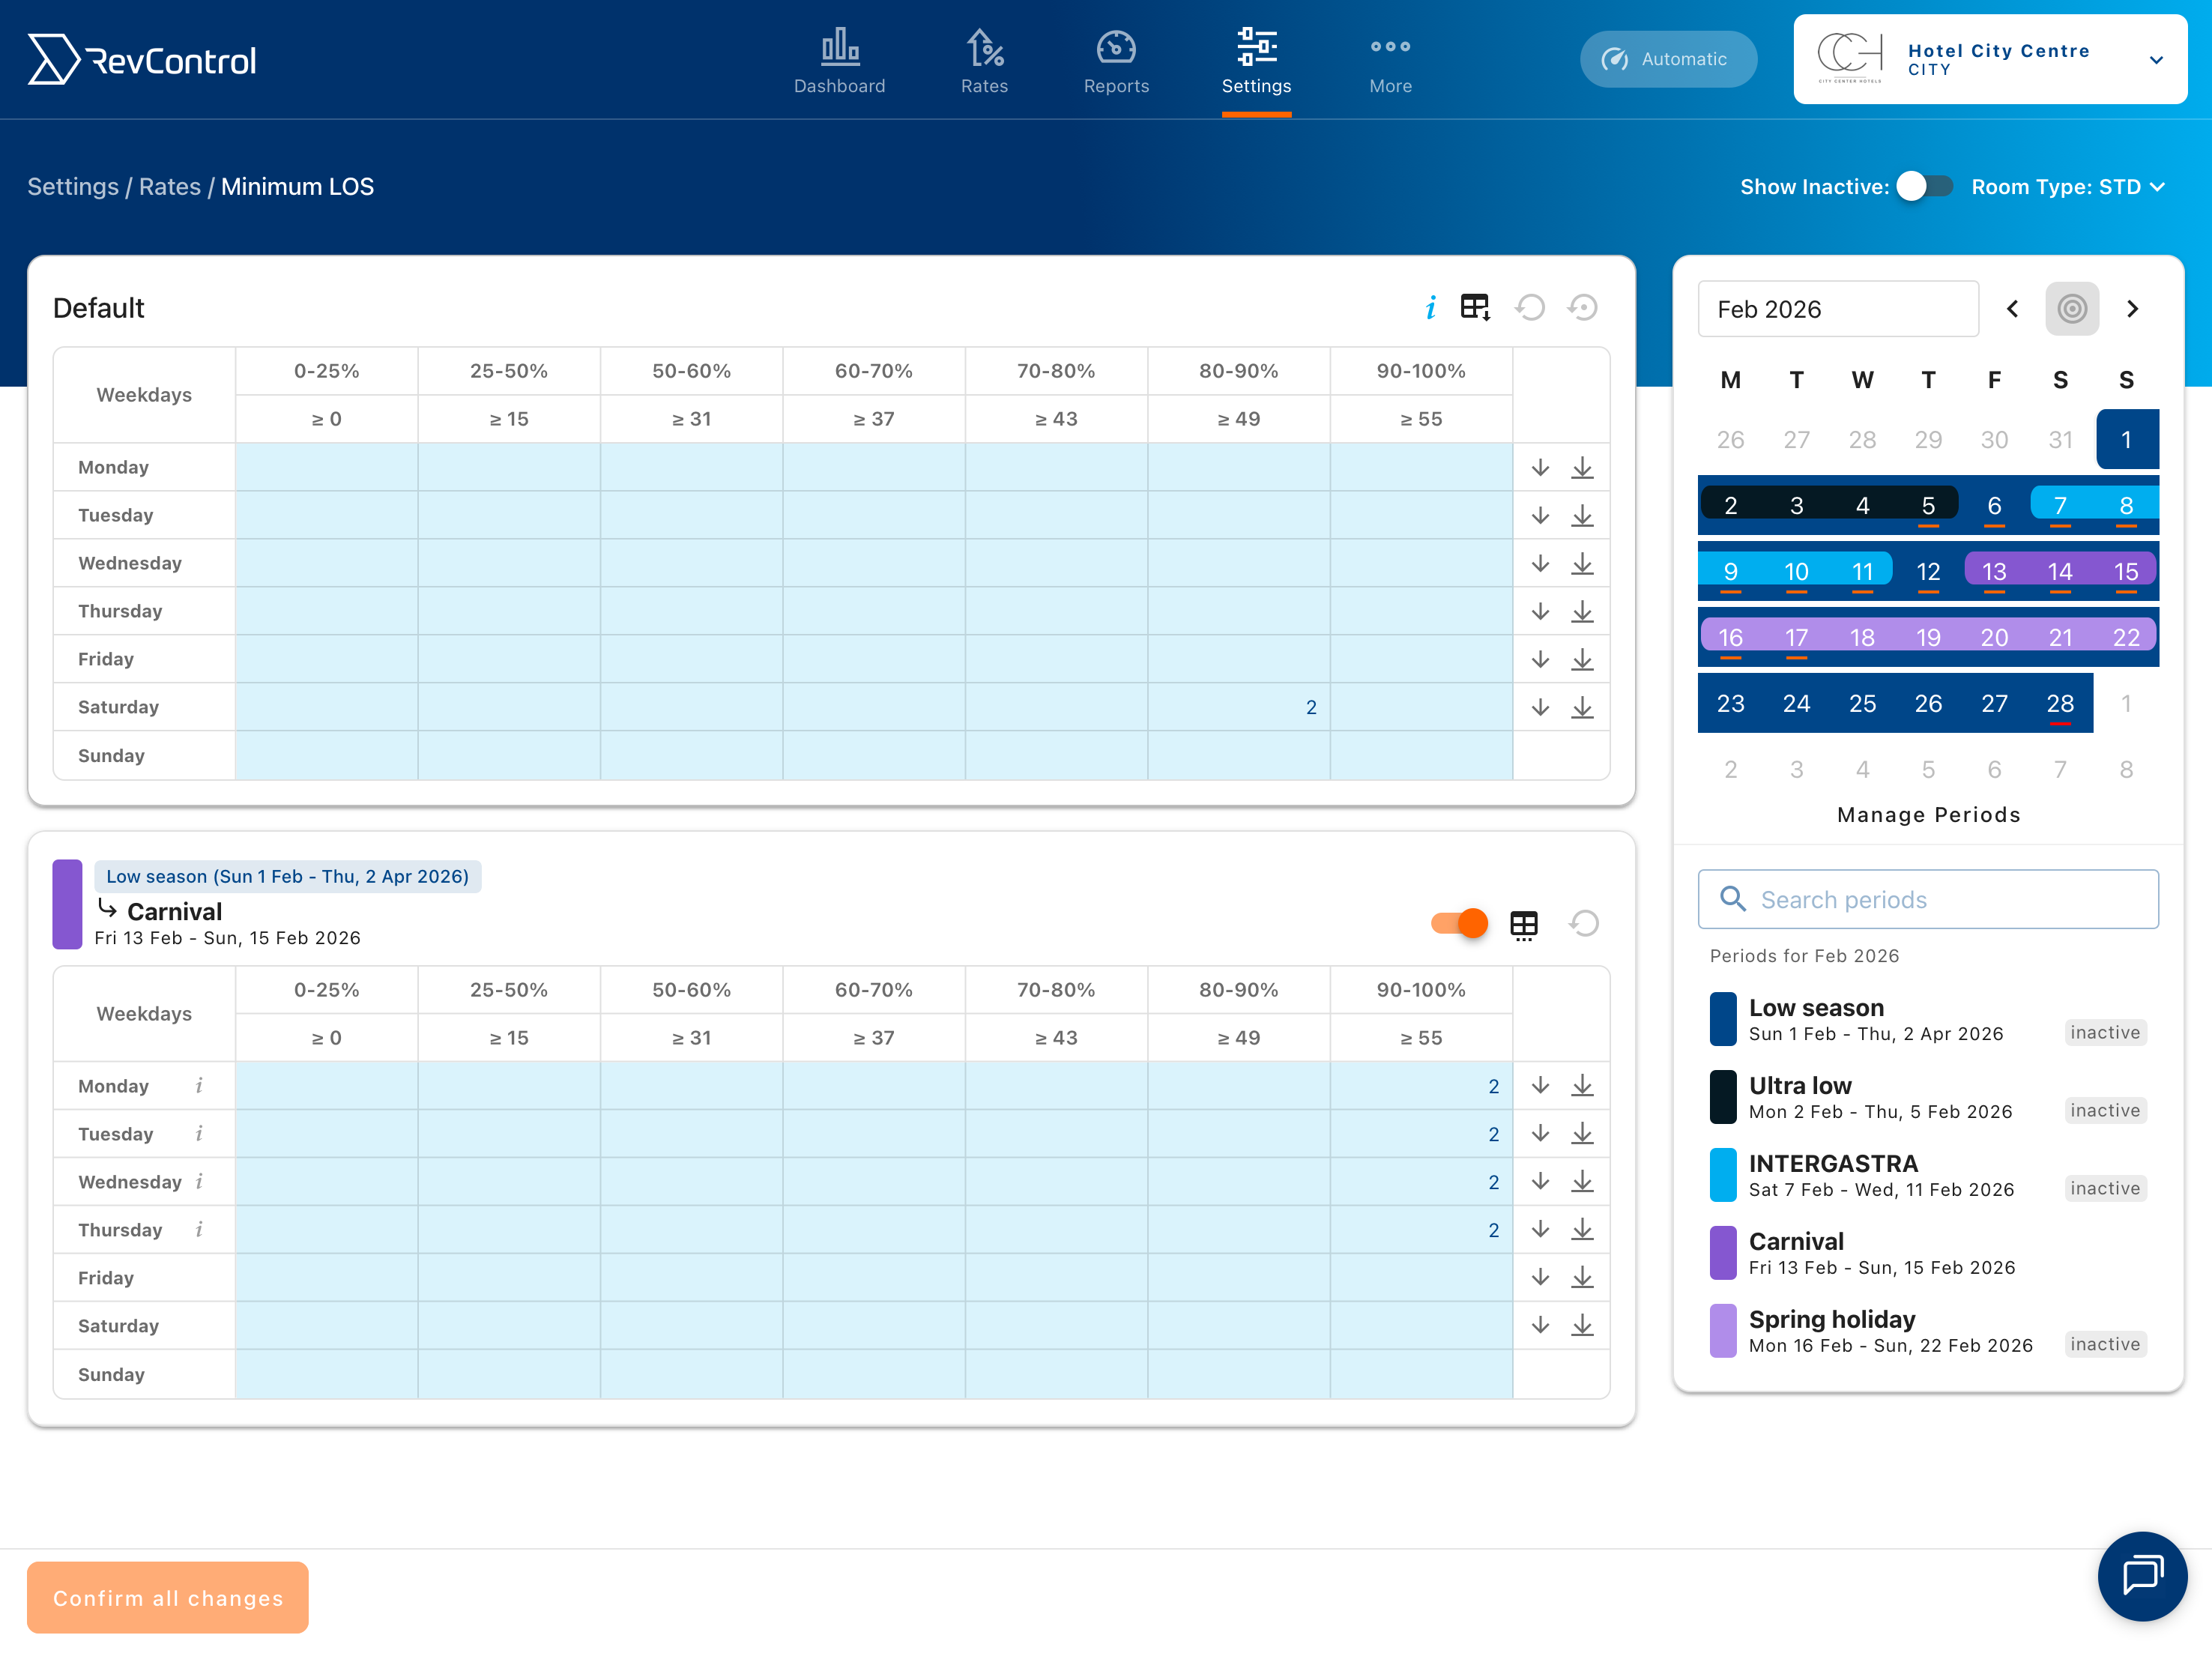This screenshot has height=1662, width=2212.
Task: Disable the Carnival period toggle
Action: pos(1459,923)
